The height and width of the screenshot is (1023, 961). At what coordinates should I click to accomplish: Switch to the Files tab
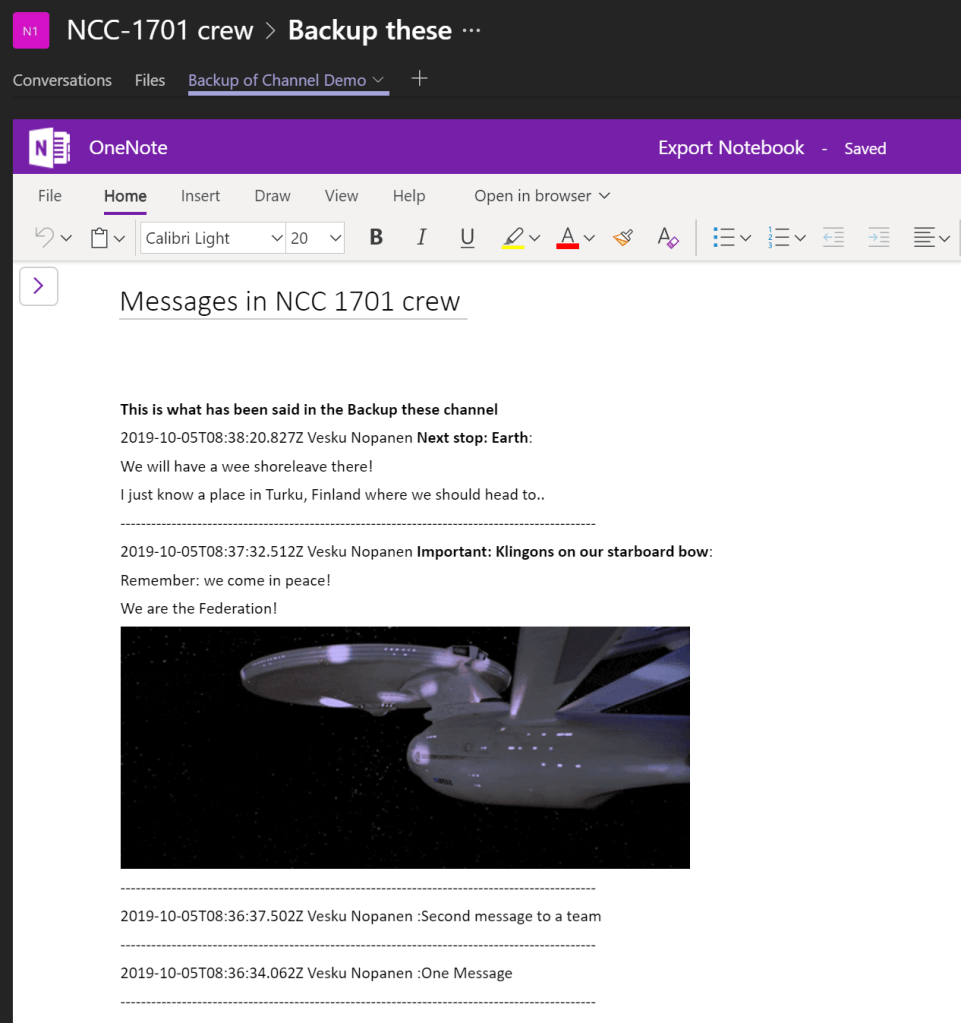point(150,80)
